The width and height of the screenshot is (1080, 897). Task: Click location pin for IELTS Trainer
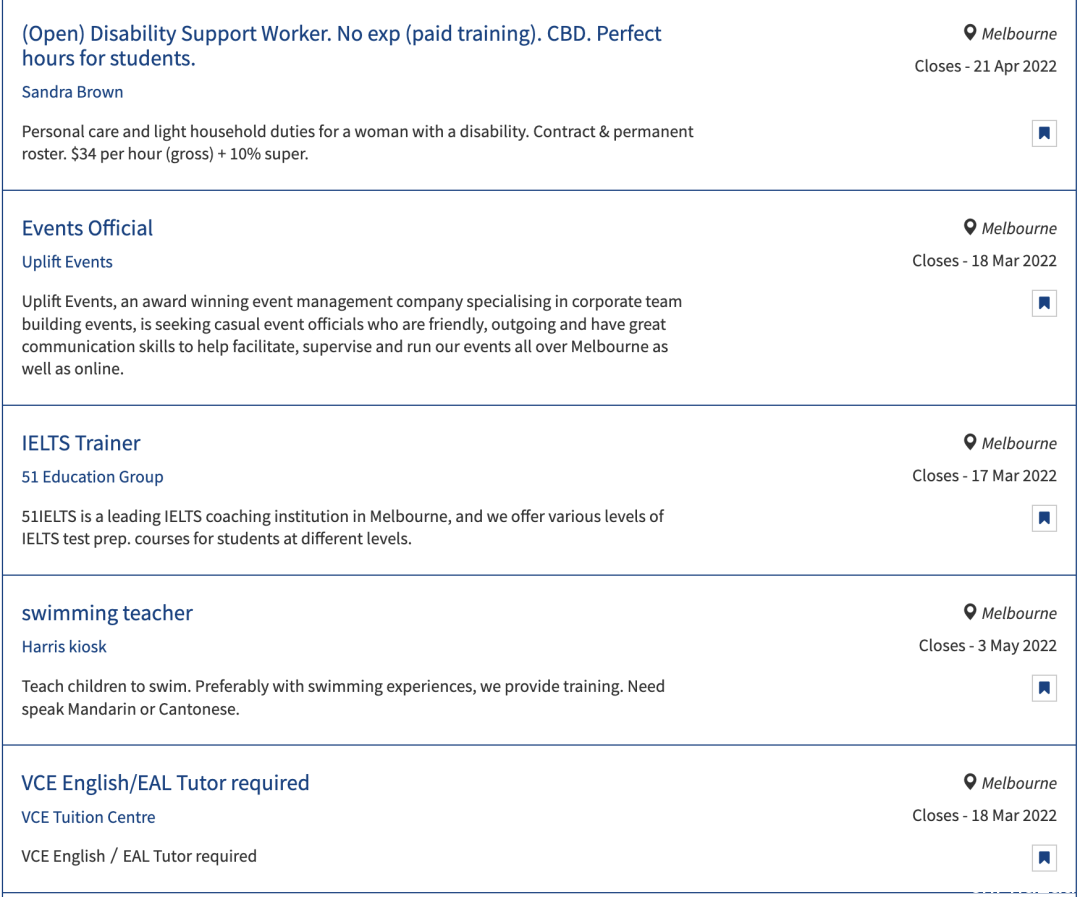point(970,442)
